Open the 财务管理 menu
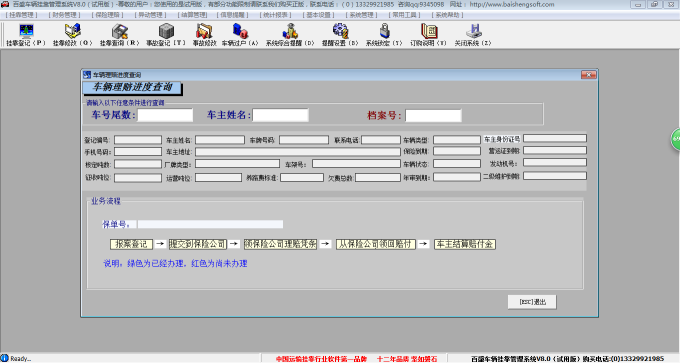 tap(64, 15)
